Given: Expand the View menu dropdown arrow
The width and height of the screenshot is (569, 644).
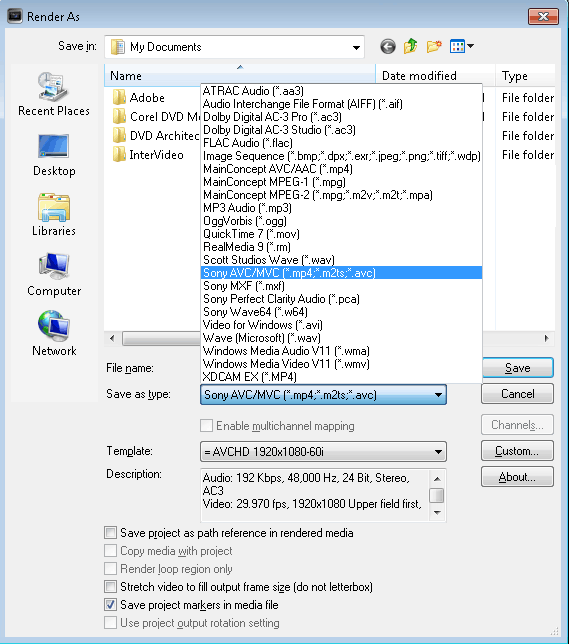Looking at the screenshot, I should tap(470, 46).
